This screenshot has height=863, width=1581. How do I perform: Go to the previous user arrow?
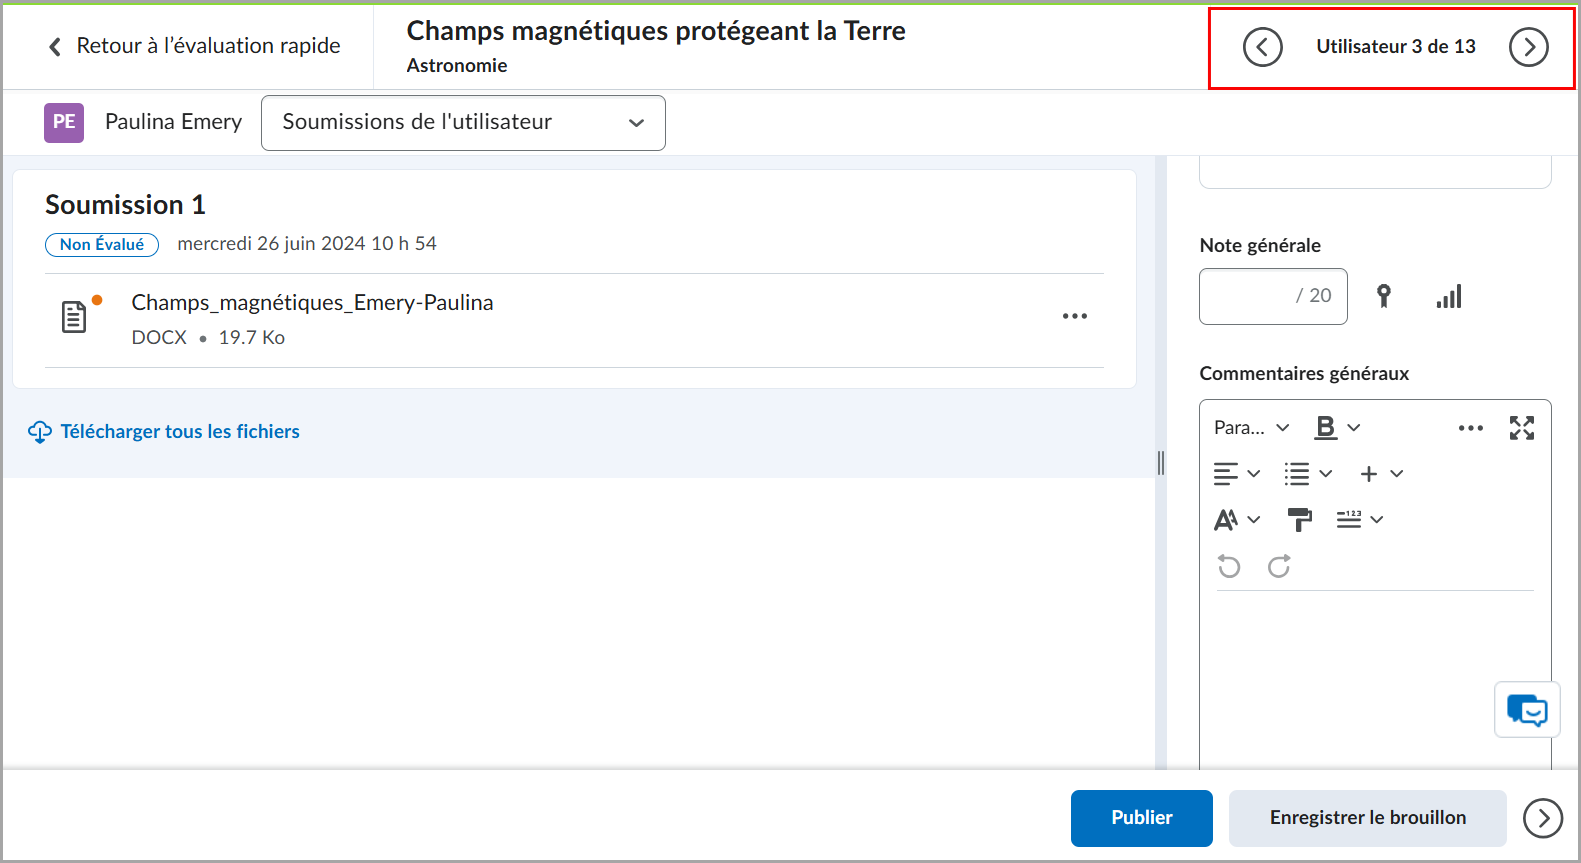(x=1262, y=47)
